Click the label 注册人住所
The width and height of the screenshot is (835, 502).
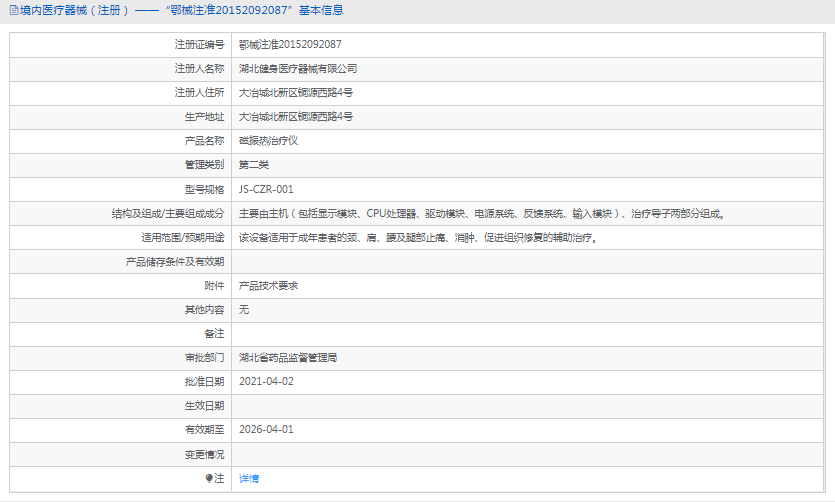pyautogui.click(x=200, y=93)
